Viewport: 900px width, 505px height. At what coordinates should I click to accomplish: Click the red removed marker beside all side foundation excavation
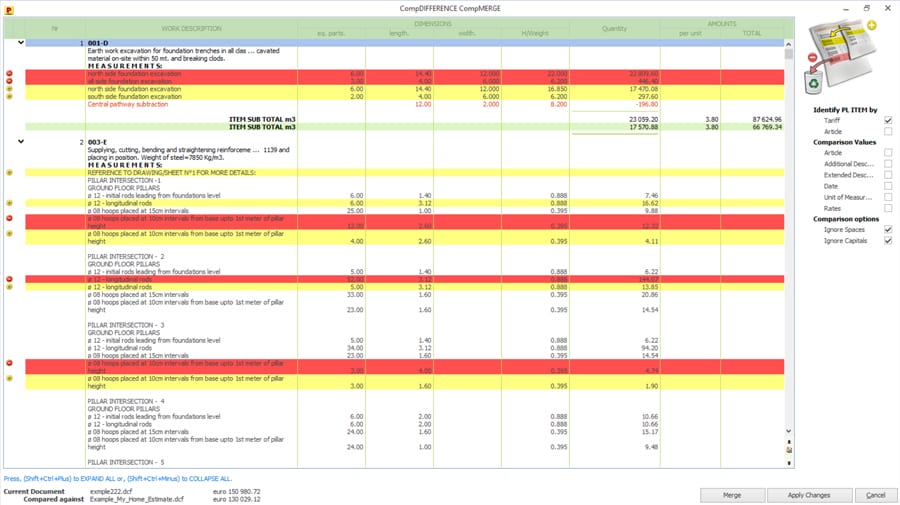pyautogui.click(x=9, y=81)
